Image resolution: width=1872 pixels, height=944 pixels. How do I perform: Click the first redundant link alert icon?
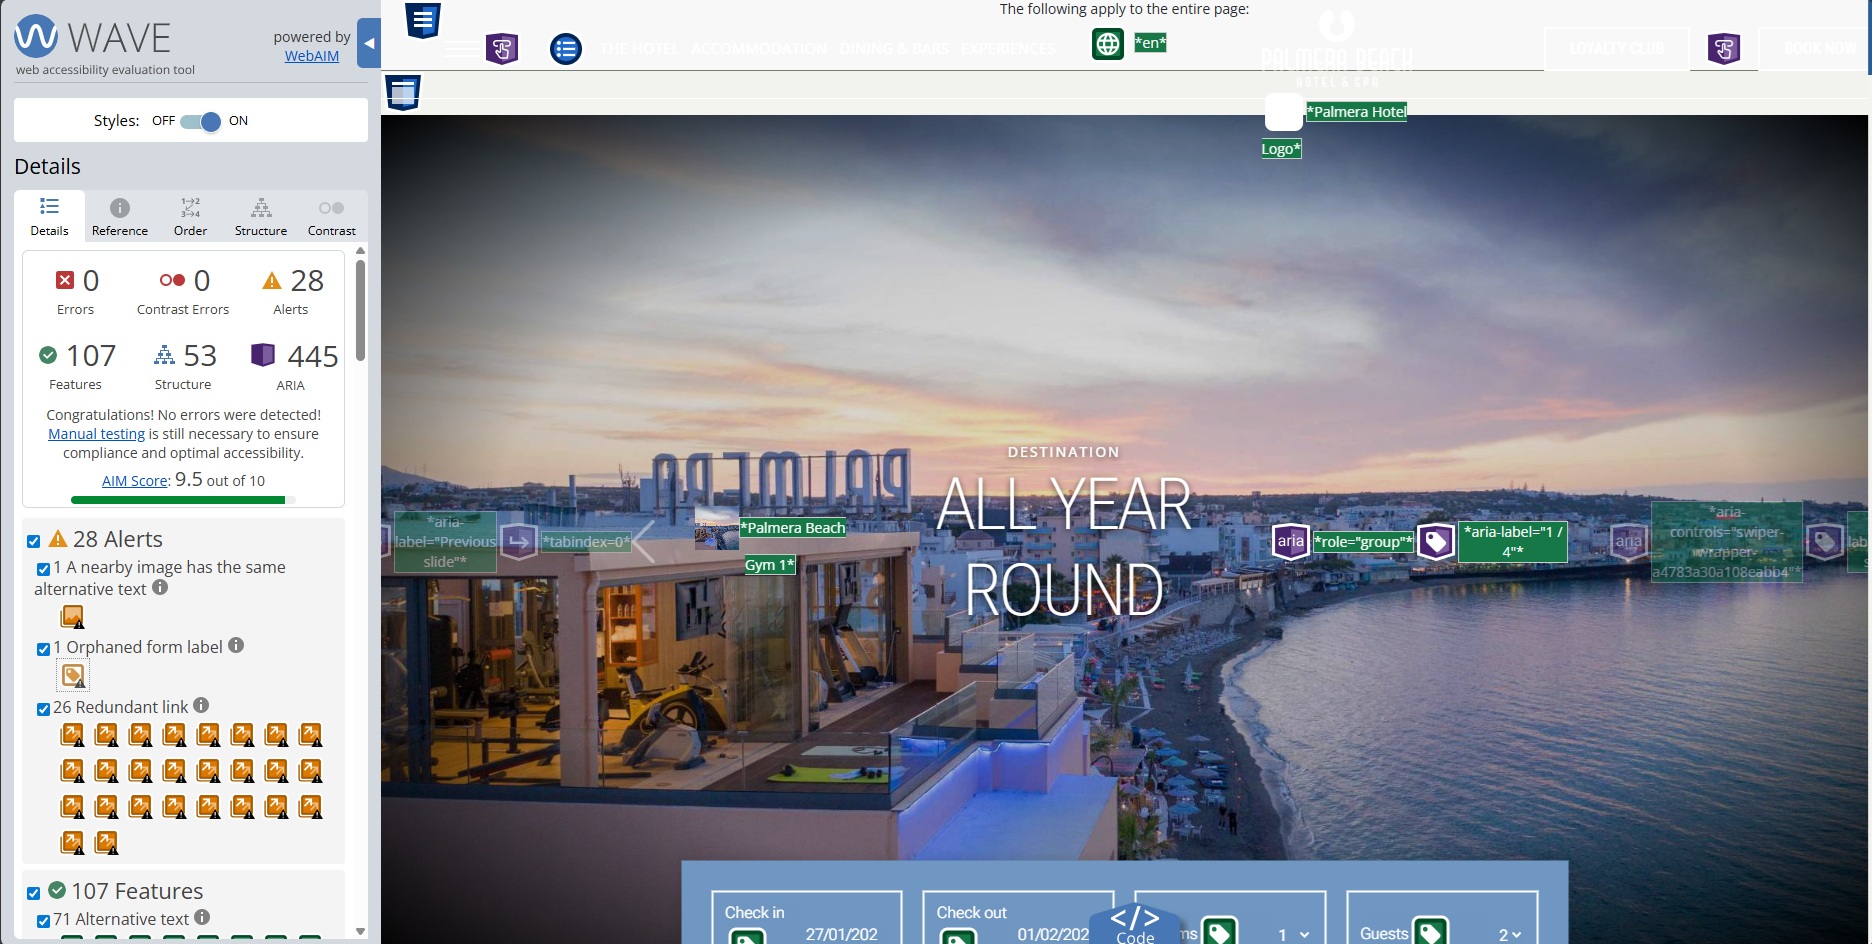click(72, 735)
